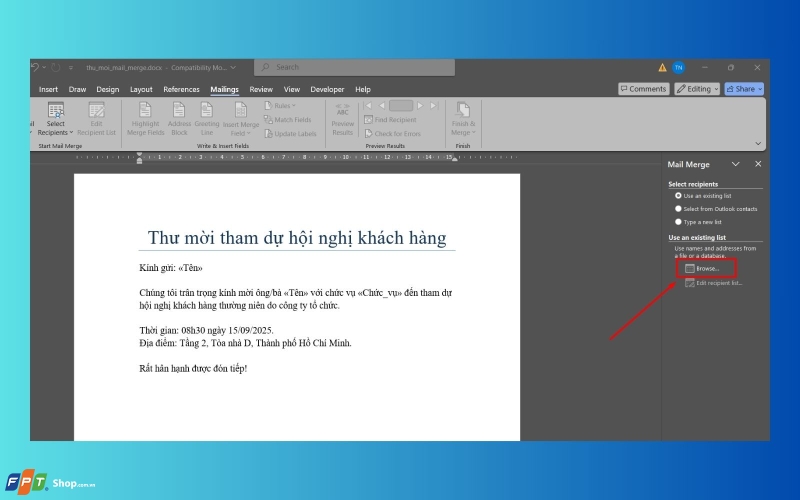Click Match Fields
Image resolution: width=800 pixels, height=500 pixels.
(x=287, y=120)
